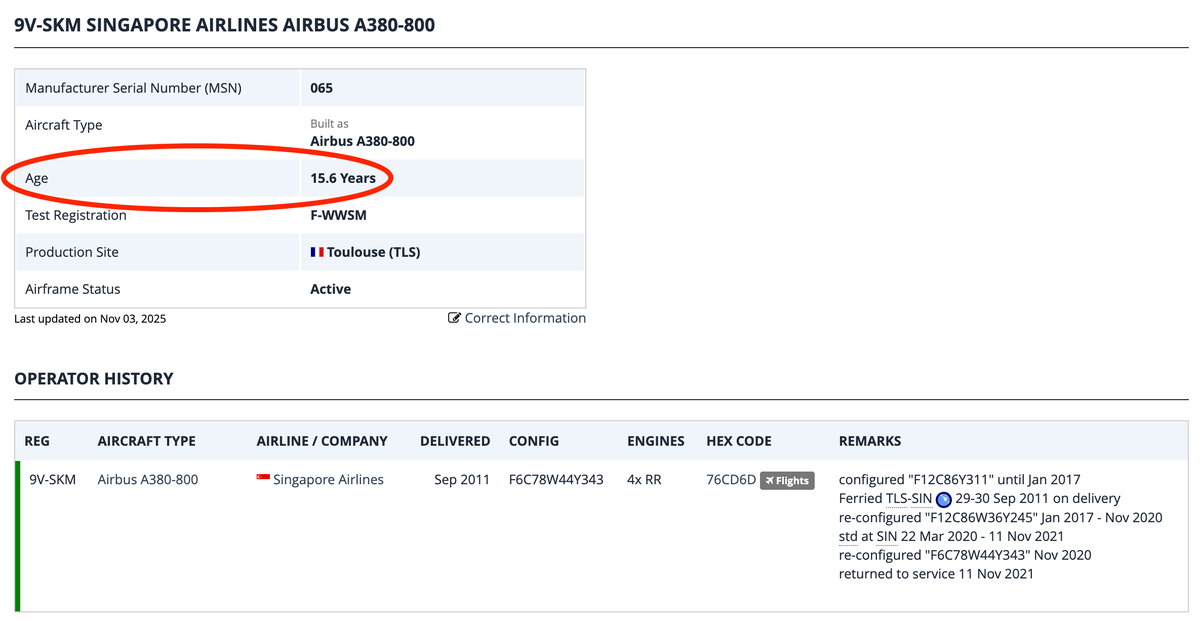Click the French flag beside Toulouse (TLS)
The width and height of the screenshot is (1200, 621).
[x=315, y=251]
